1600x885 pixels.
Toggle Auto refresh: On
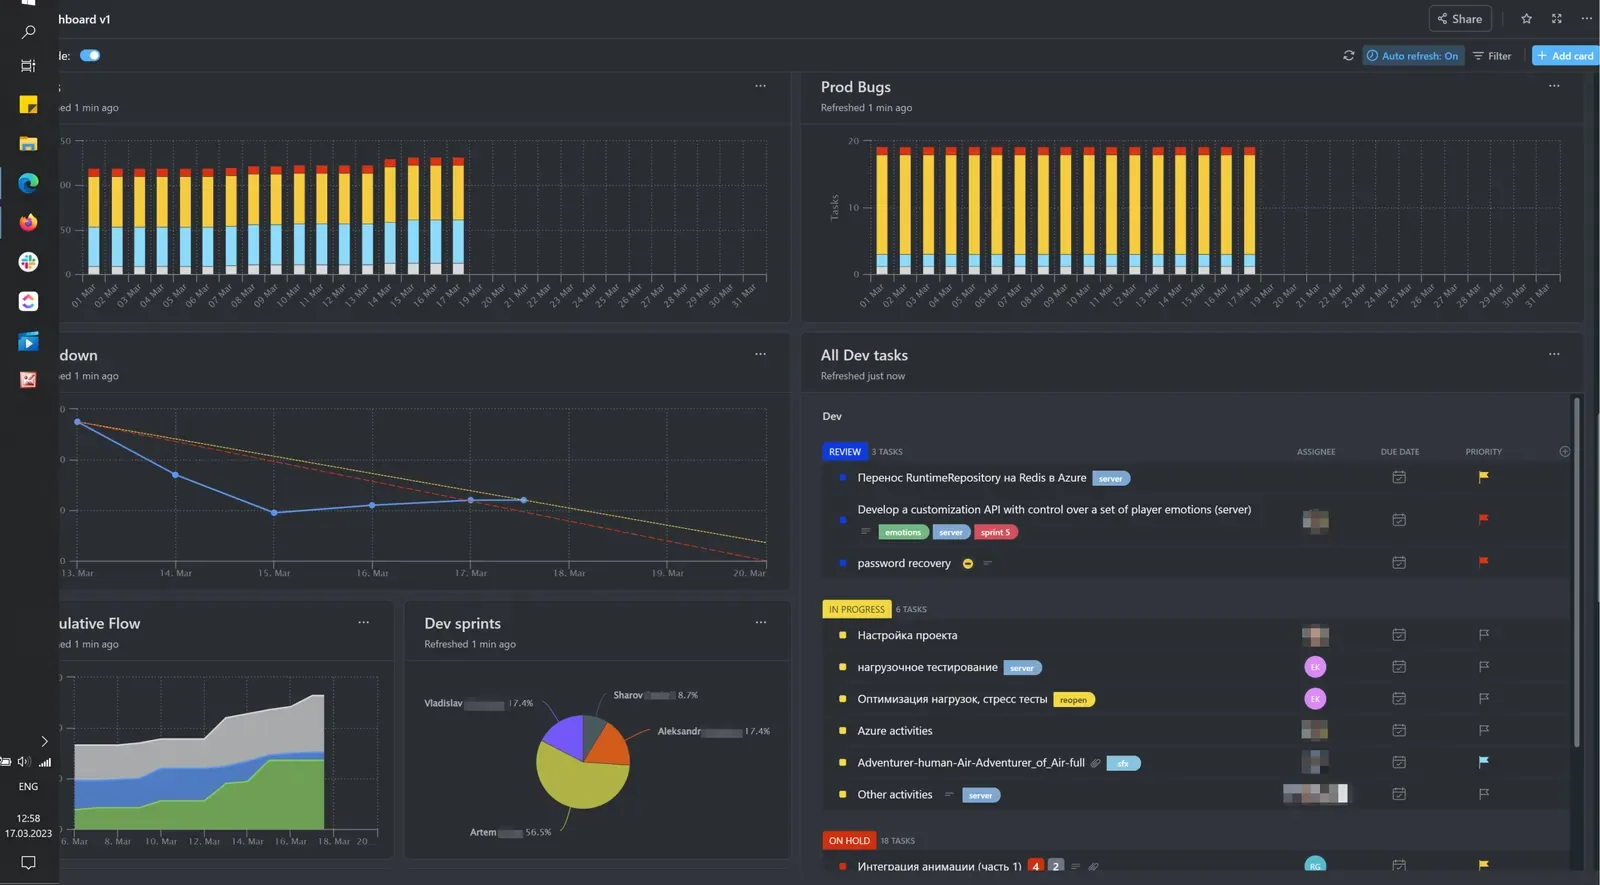[x=1412, y=56]
